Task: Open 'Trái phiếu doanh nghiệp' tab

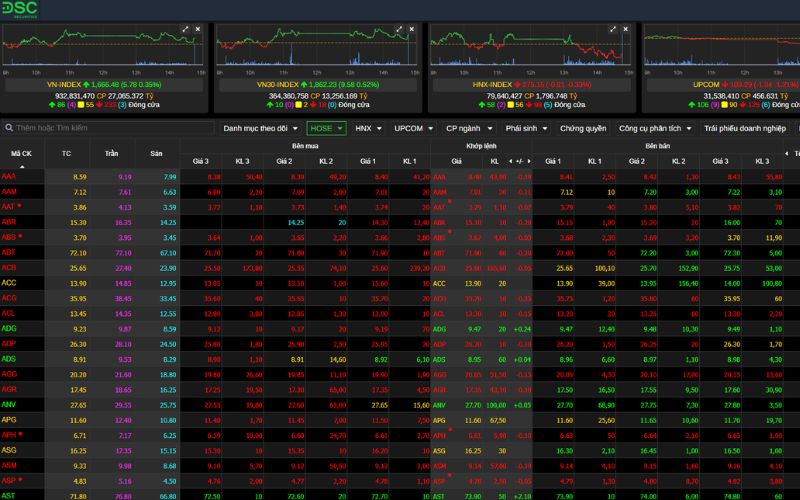Action: 747,128
